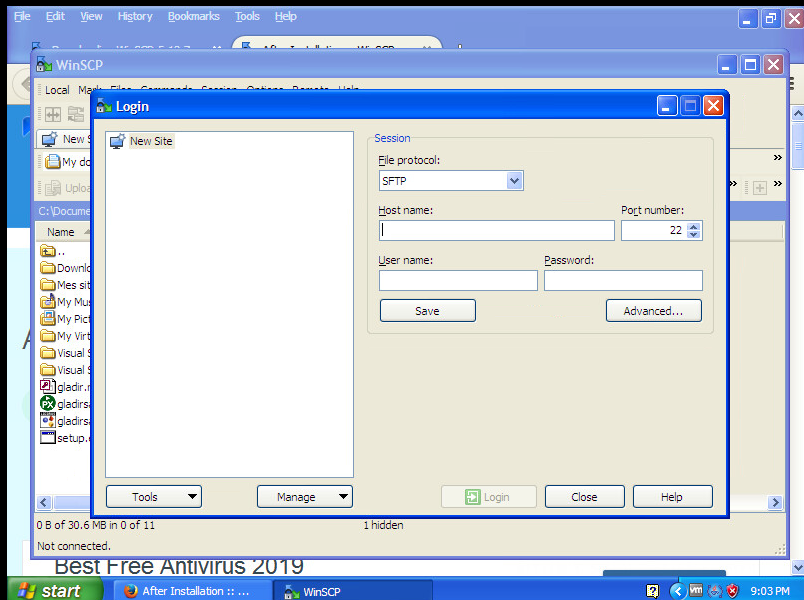Click Firefox page scrollbar up arrow
804x600 pixels.
pyautogui.click(x=797, y=113)
